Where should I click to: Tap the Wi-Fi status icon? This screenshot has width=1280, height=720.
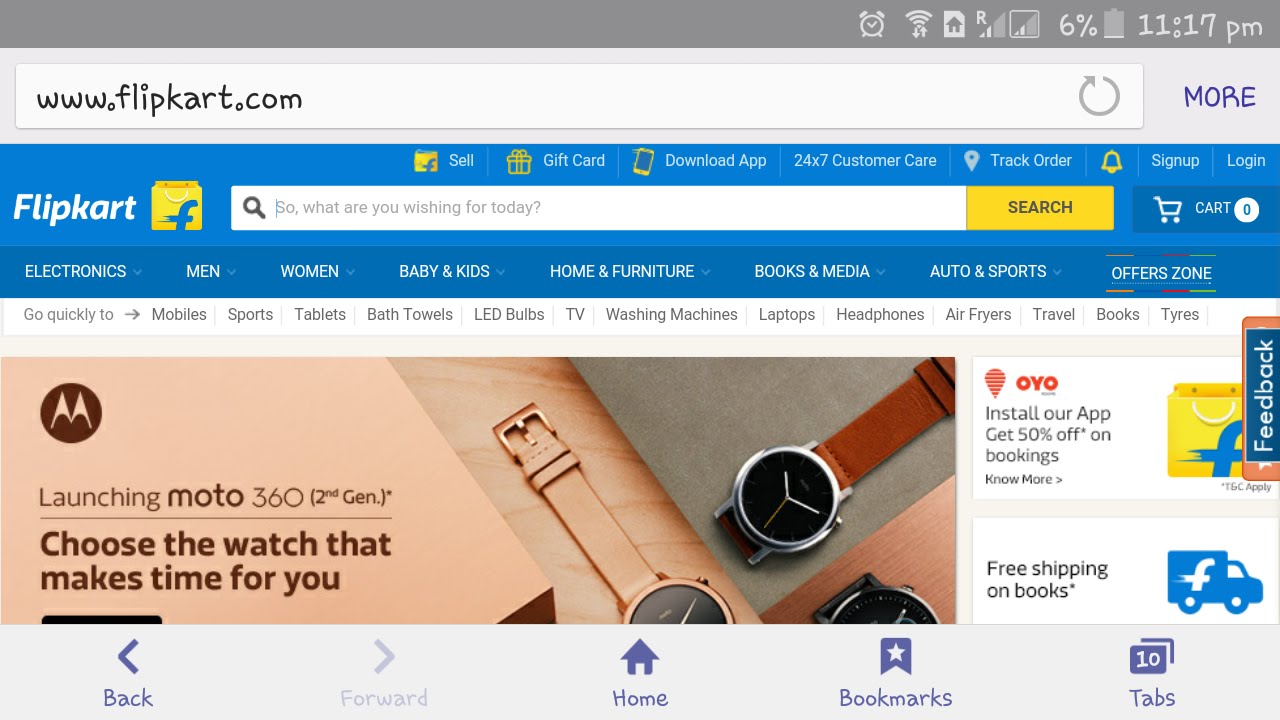coord(918,24)
